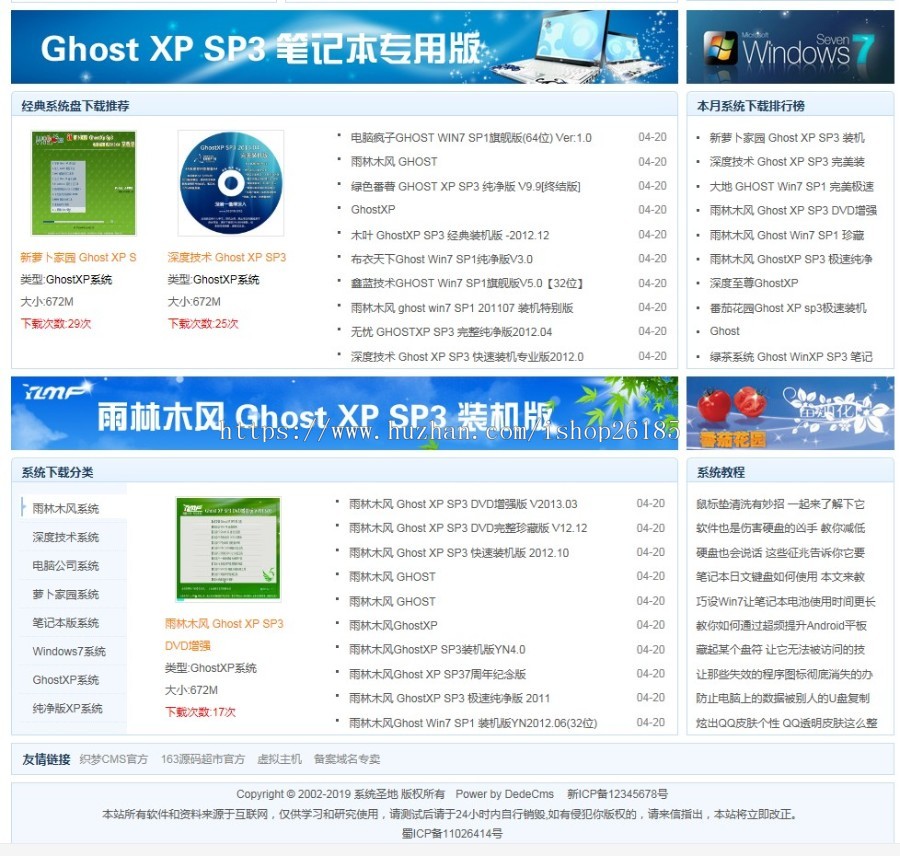This screenshot has width=900, height=856.
Task: Visit friend link 163源码超市官方
Action: click(x=203, y=759)
